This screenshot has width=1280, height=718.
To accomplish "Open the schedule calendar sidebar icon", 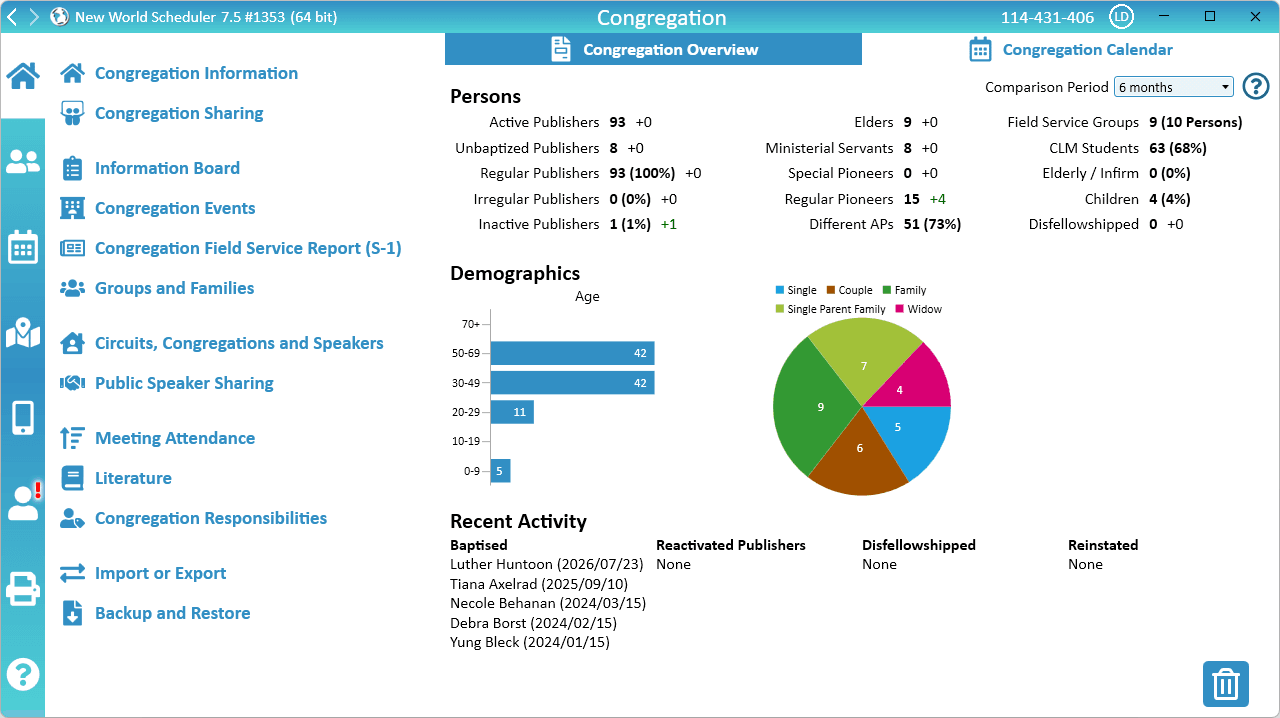I will 23,246.
